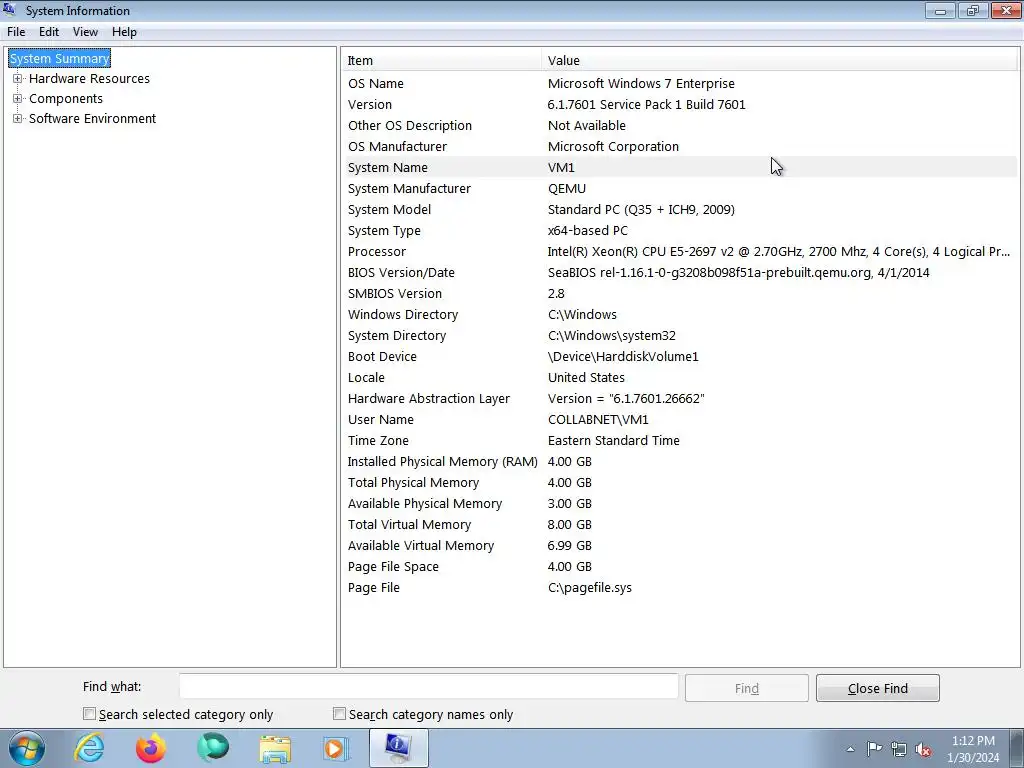Select the System Directory row
Screen dimensions: 1024x768
[680, 335]
